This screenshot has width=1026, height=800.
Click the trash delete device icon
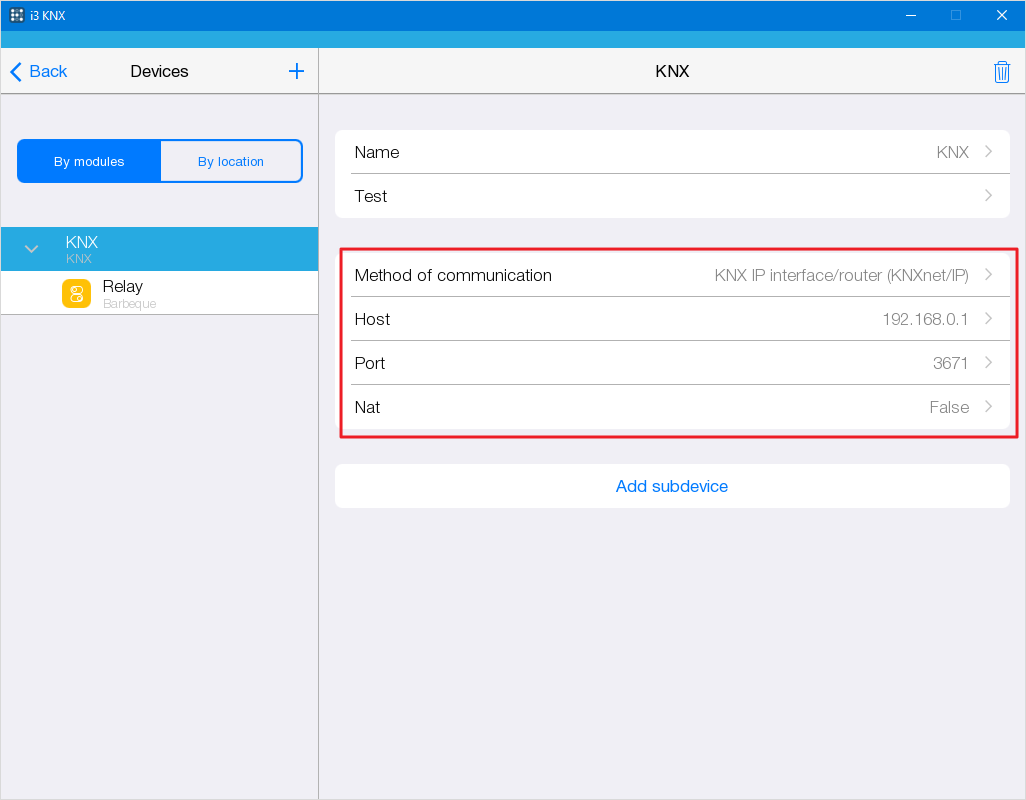pos(1001,72)
